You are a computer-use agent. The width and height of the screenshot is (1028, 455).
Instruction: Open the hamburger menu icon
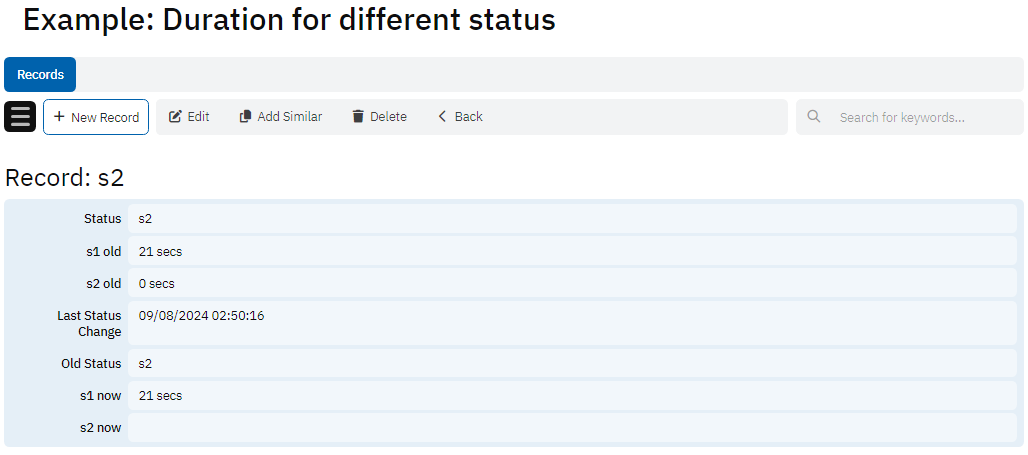(x=20, y=117)
